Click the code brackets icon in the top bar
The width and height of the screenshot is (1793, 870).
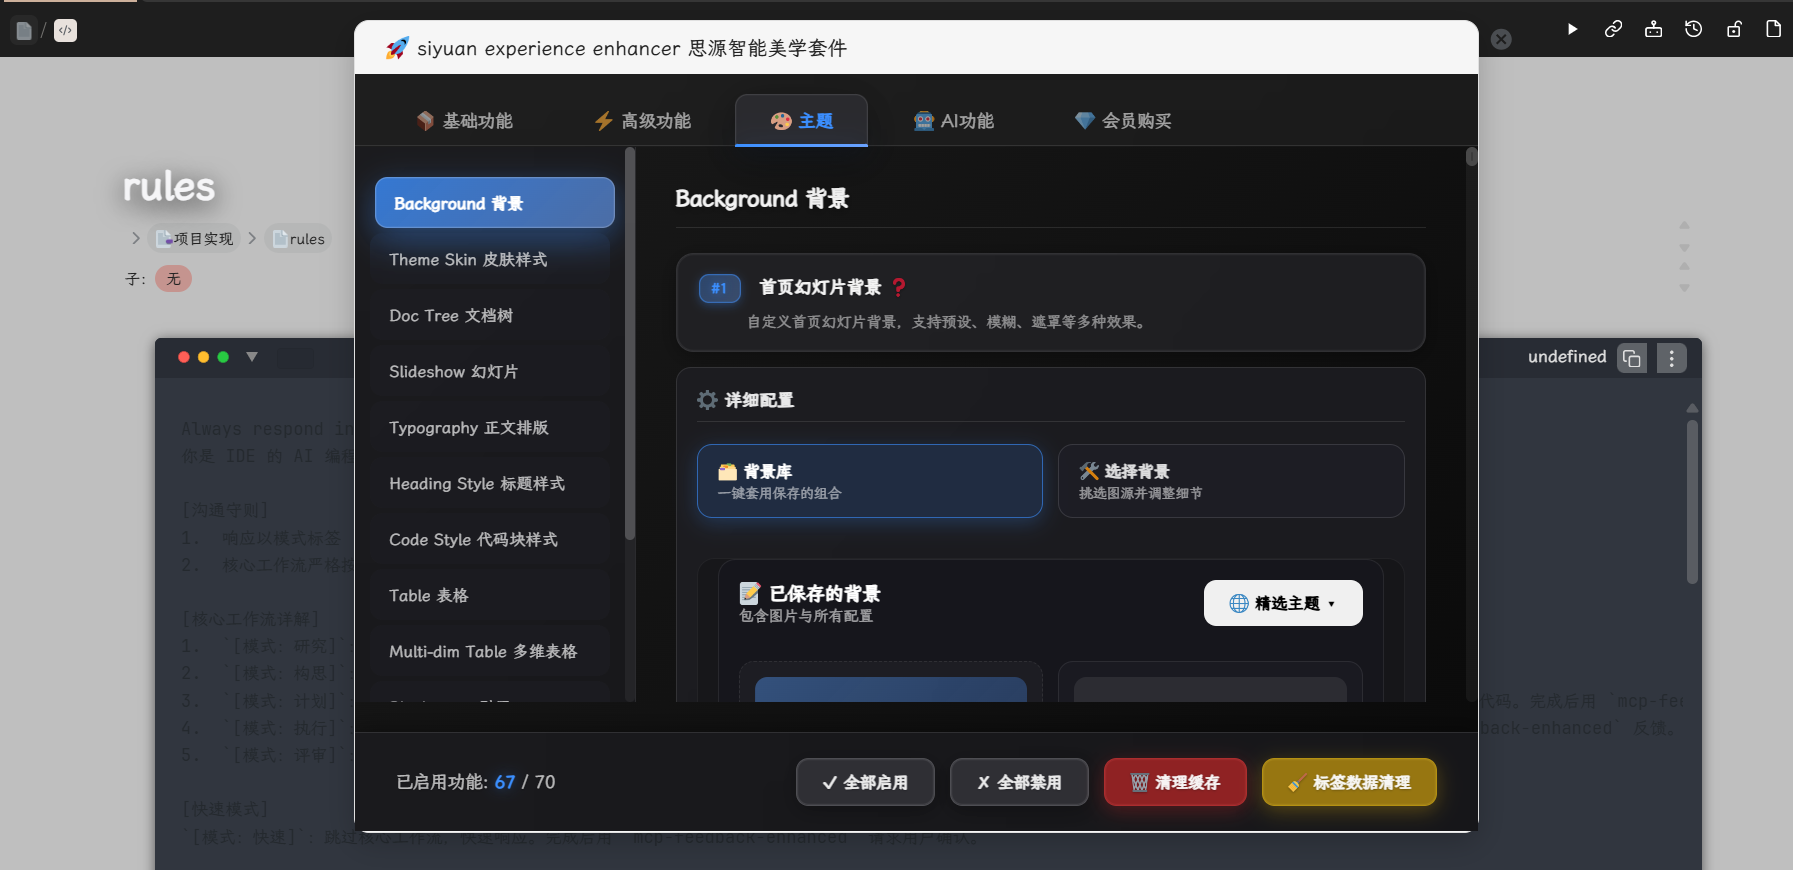65,30
